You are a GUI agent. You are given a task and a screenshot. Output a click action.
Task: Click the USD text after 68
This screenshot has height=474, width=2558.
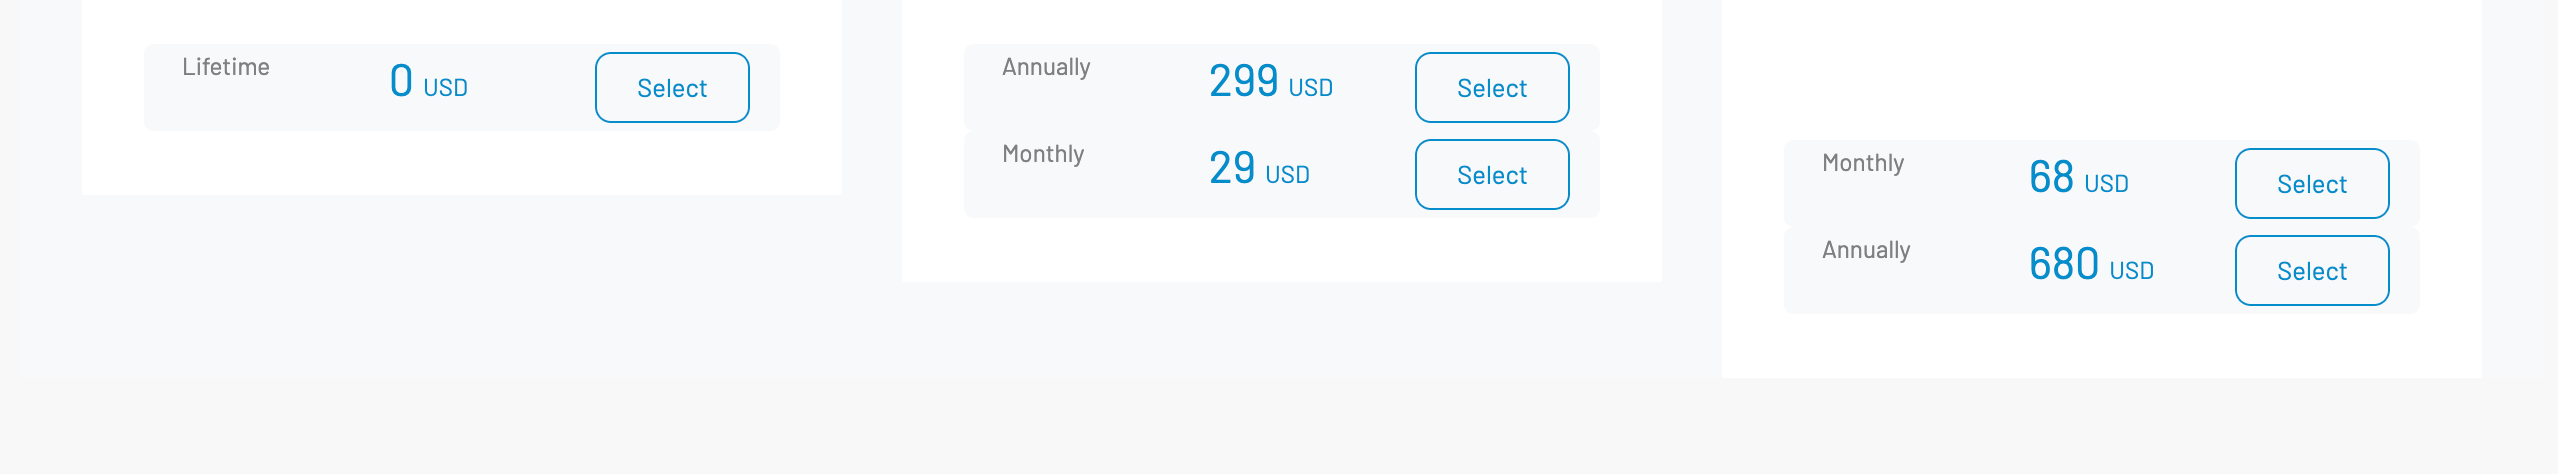2106,184
